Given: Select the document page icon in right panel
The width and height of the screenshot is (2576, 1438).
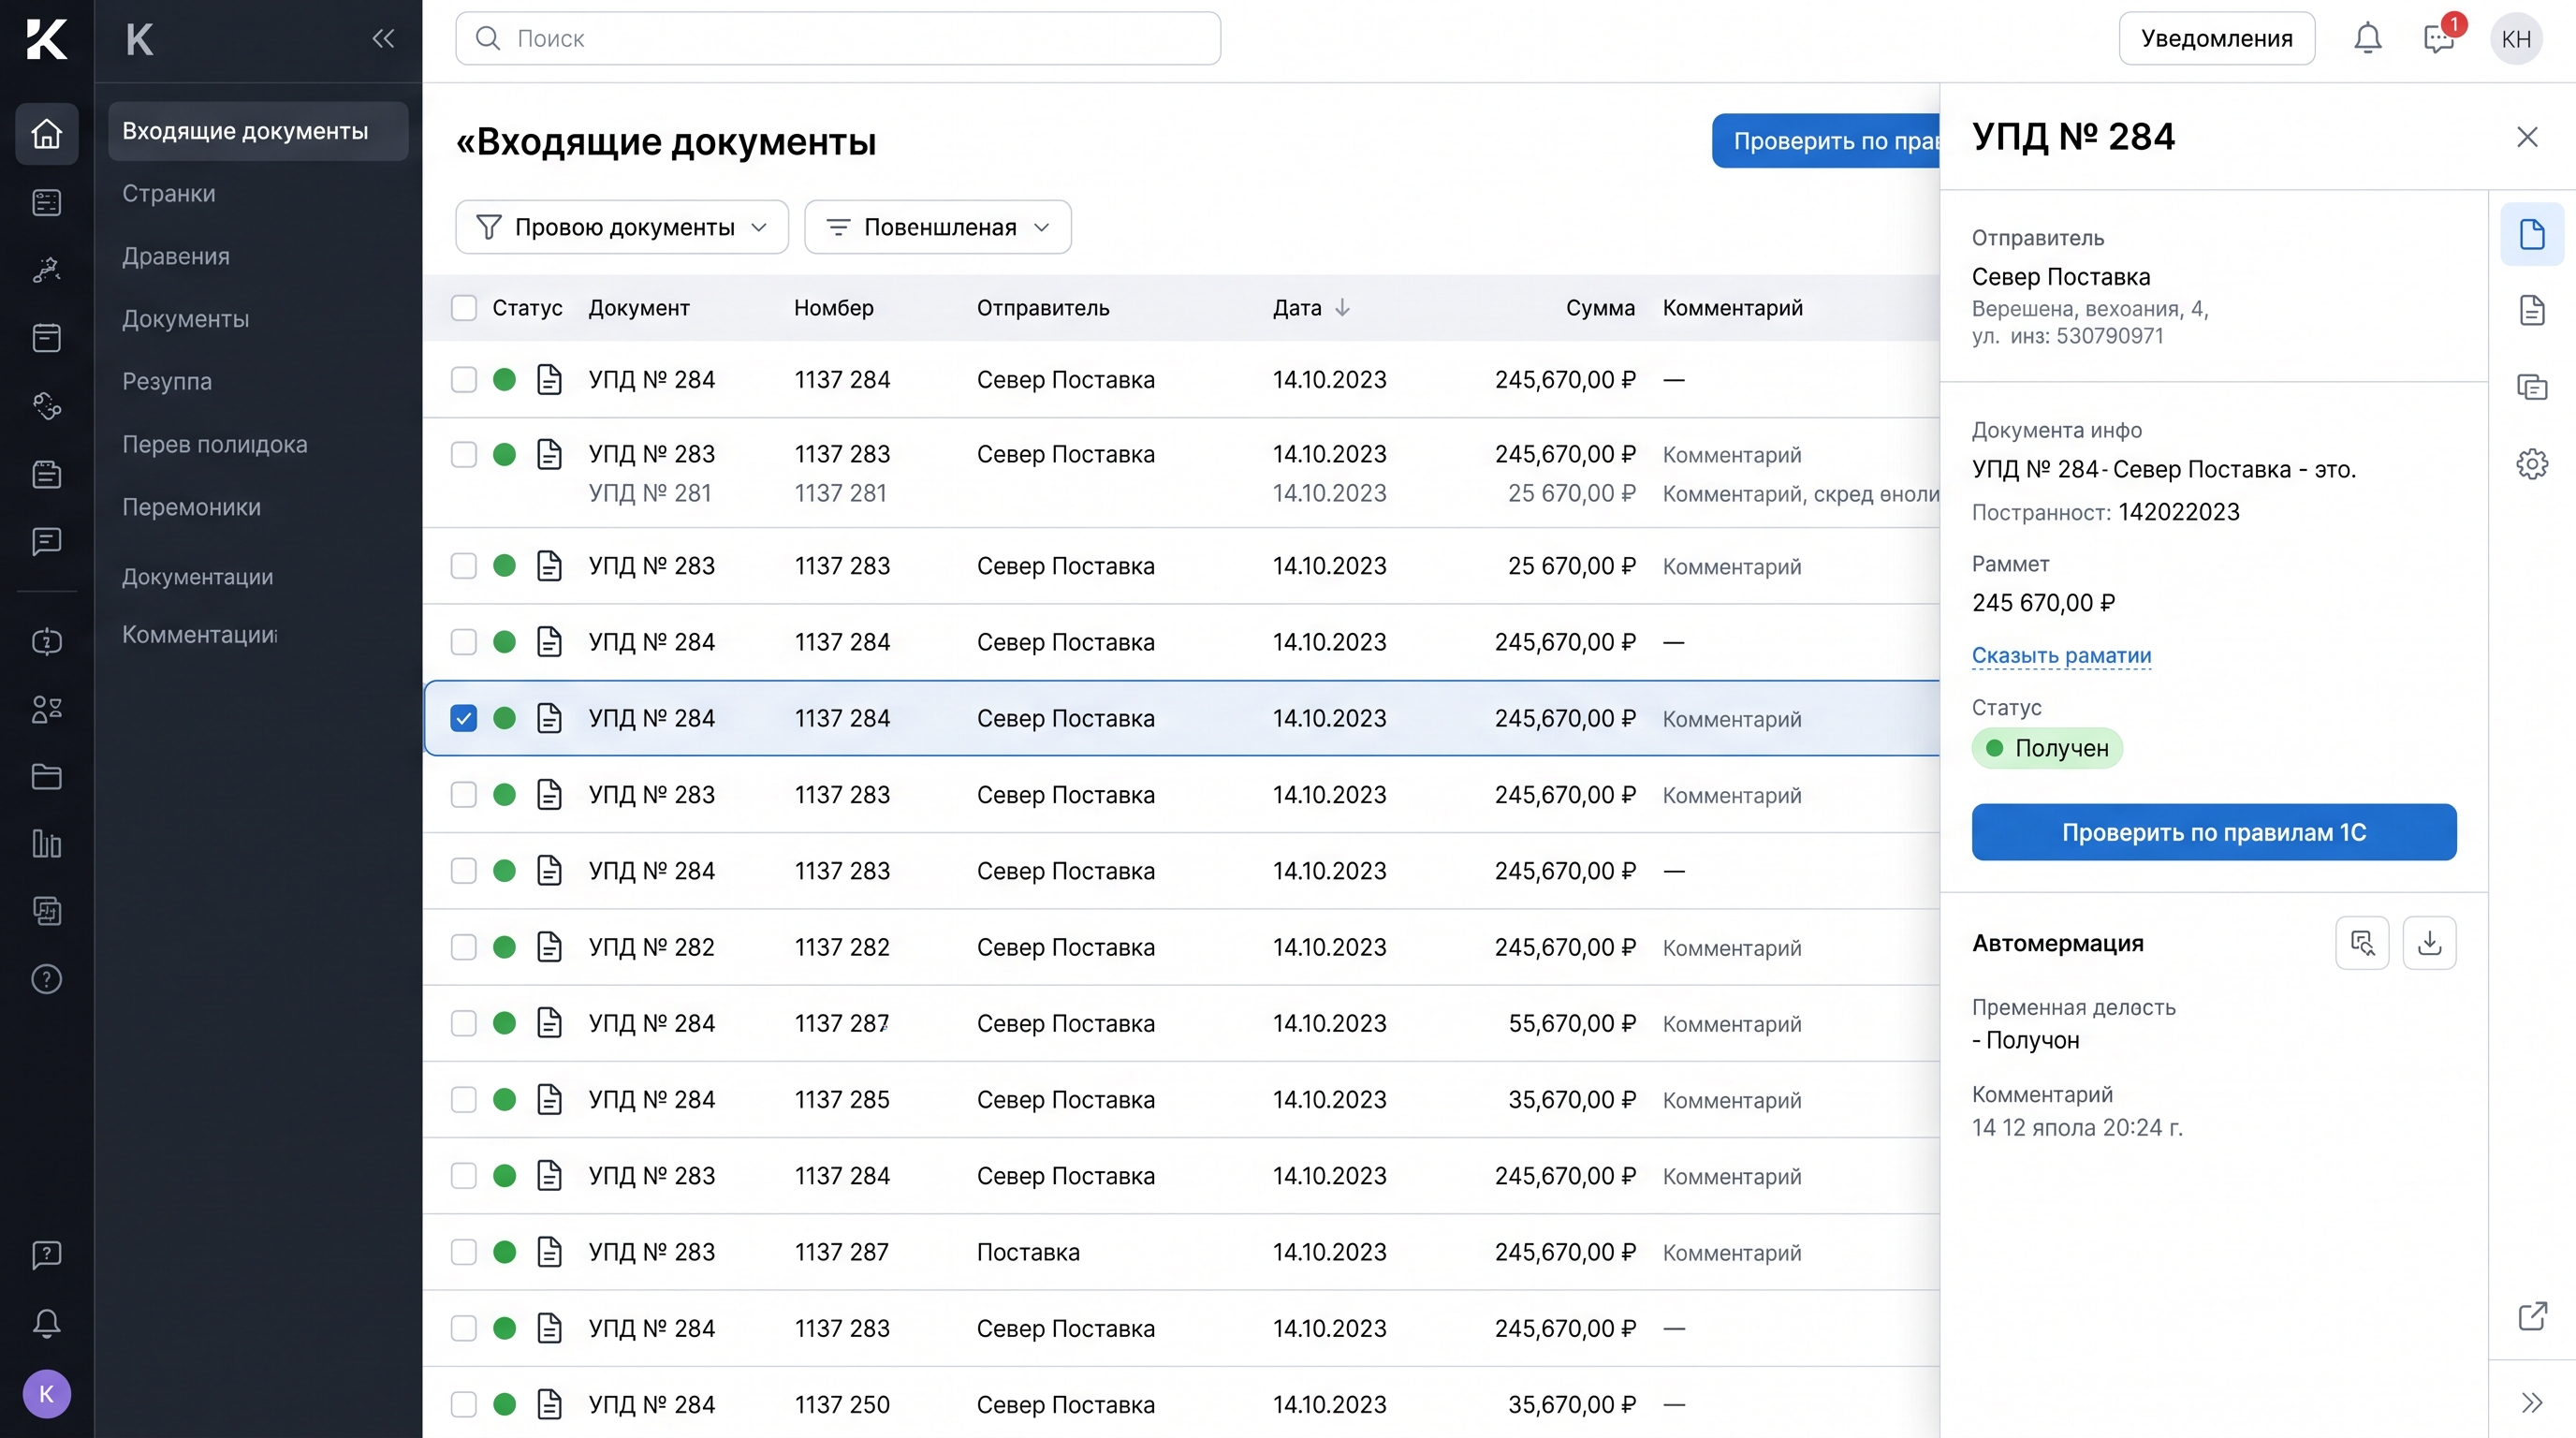Looking at the screenshot, I should pyautogui.click(x=2532, y=234).
